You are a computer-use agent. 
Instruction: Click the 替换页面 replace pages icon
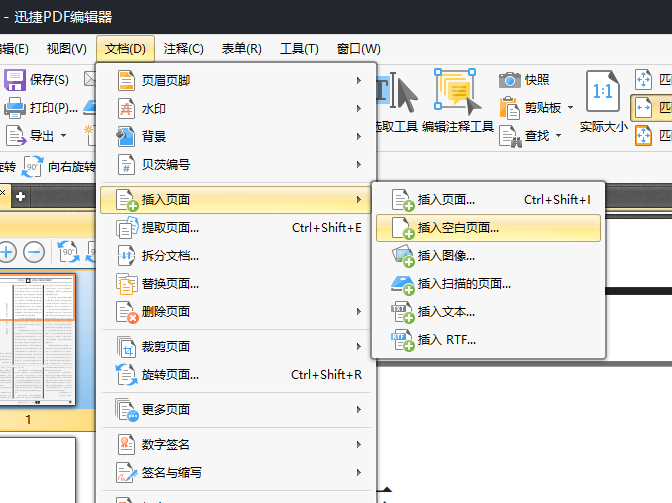(126, 284)
